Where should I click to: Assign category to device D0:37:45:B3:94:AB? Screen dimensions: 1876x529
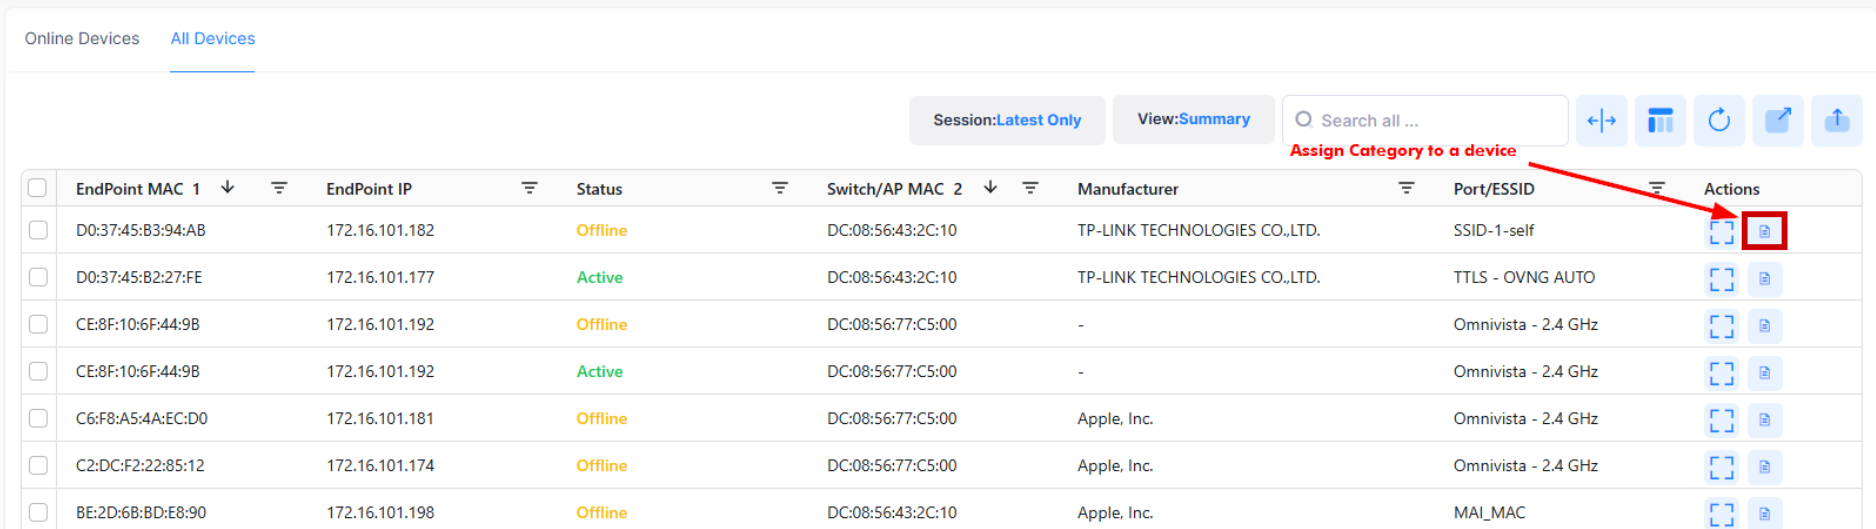coord(1764,231)
